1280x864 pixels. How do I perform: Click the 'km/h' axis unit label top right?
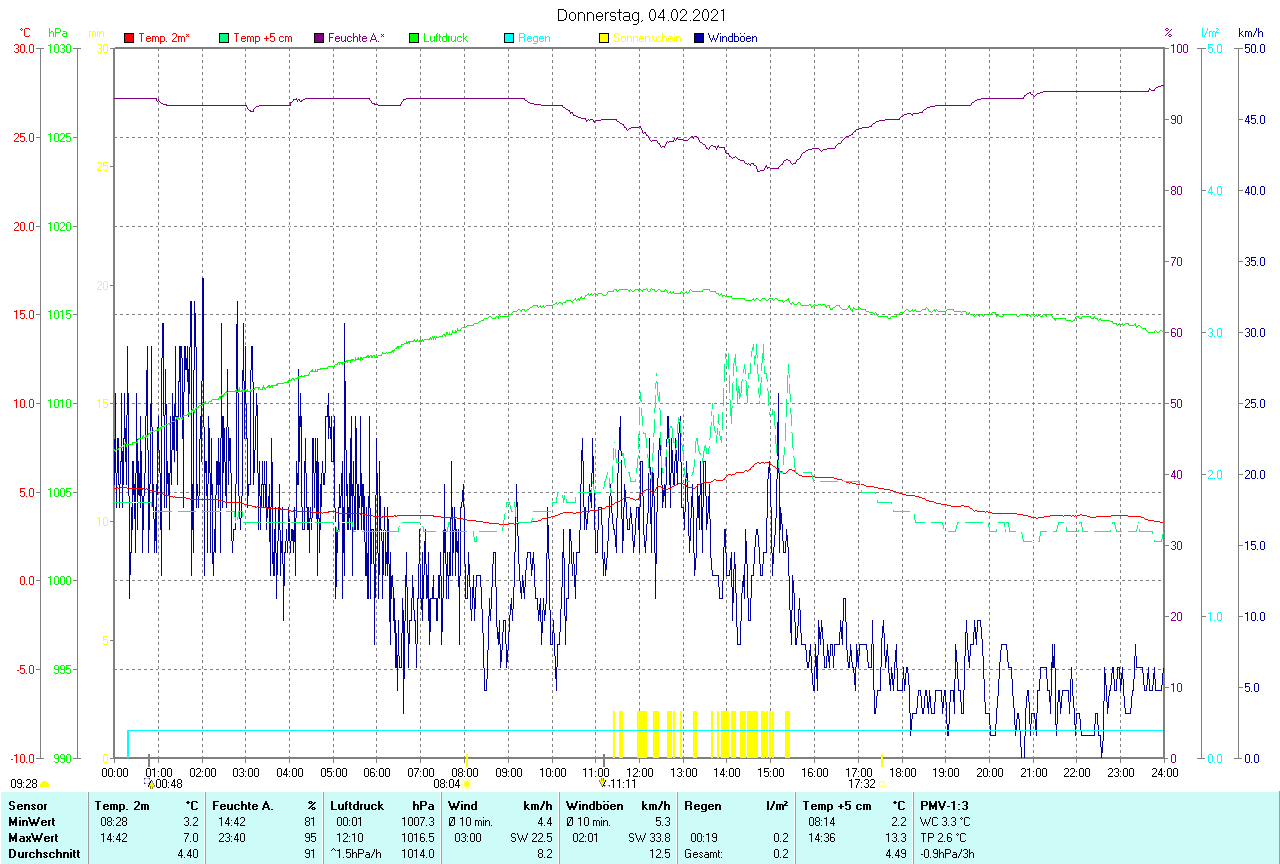click(1251, 33)
